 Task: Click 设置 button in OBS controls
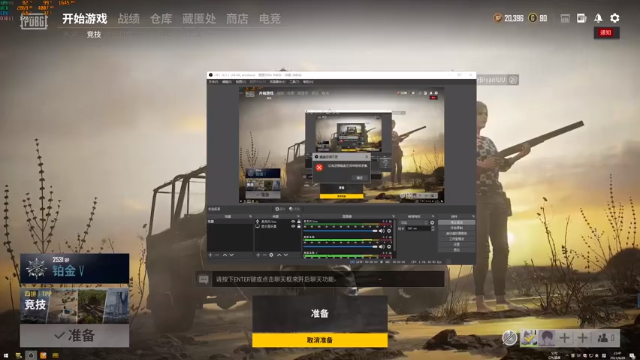click(x=456, y=244)
